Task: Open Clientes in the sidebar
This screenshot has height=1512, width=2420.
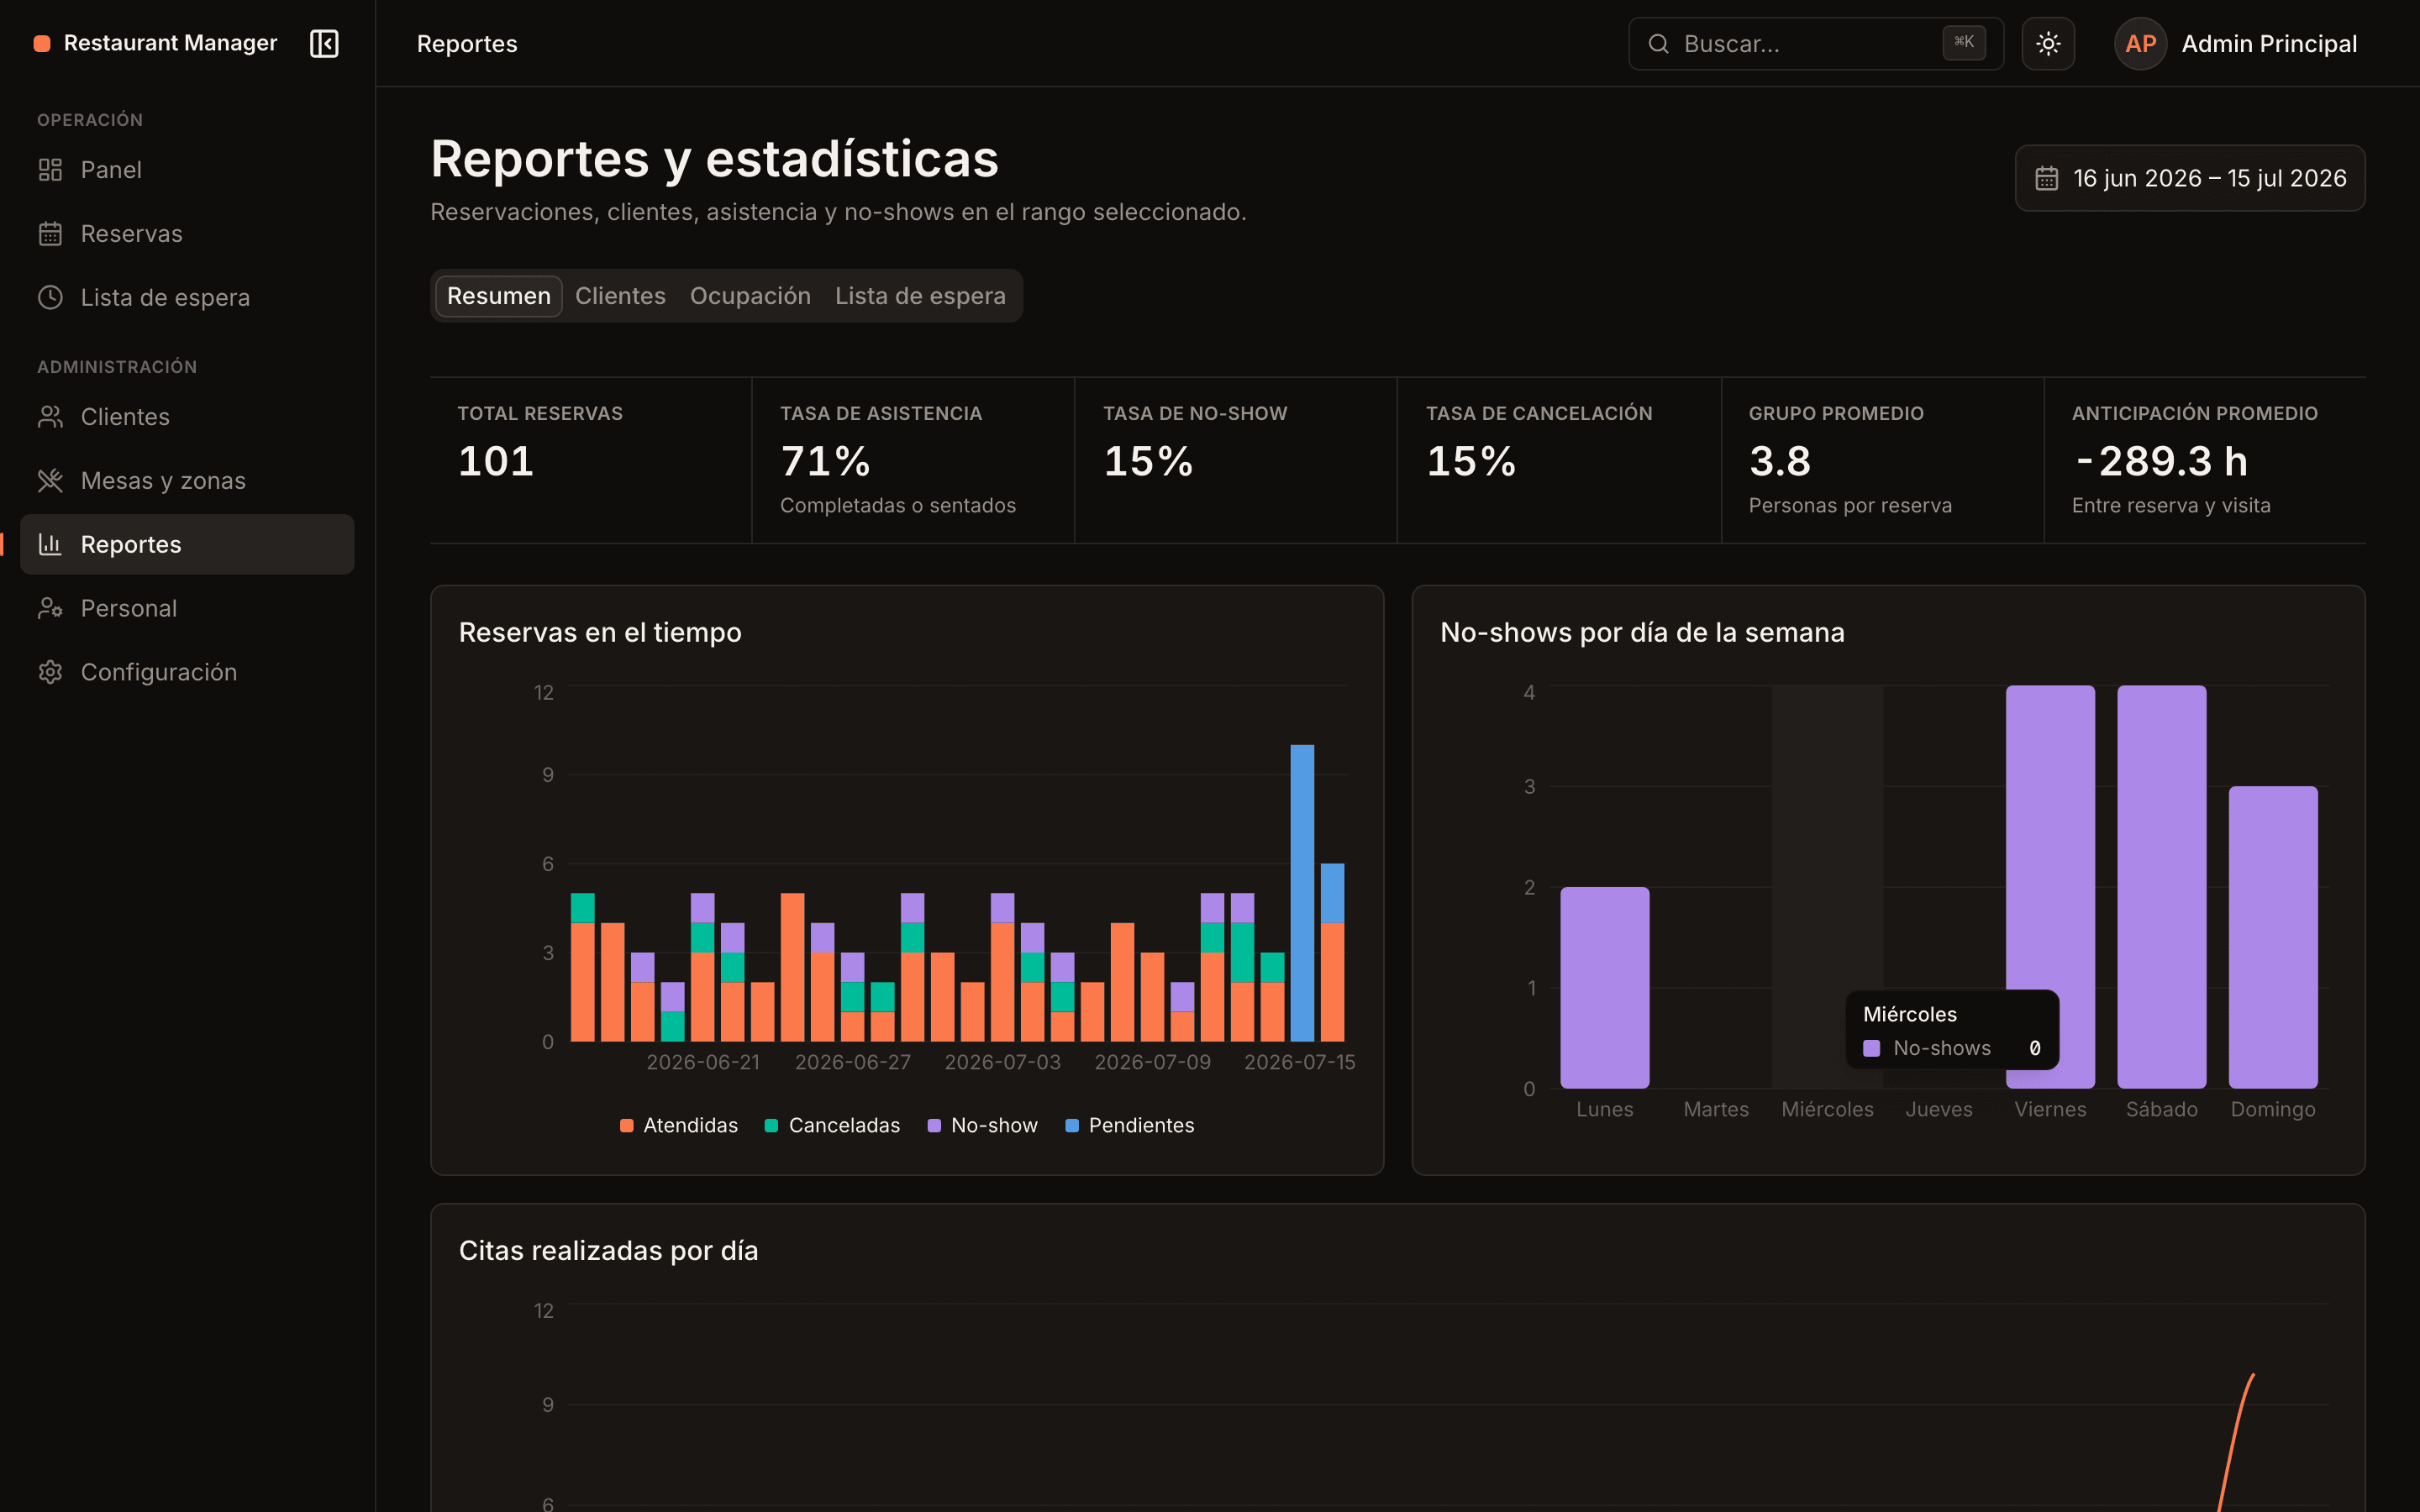Action: coord(187,417)
